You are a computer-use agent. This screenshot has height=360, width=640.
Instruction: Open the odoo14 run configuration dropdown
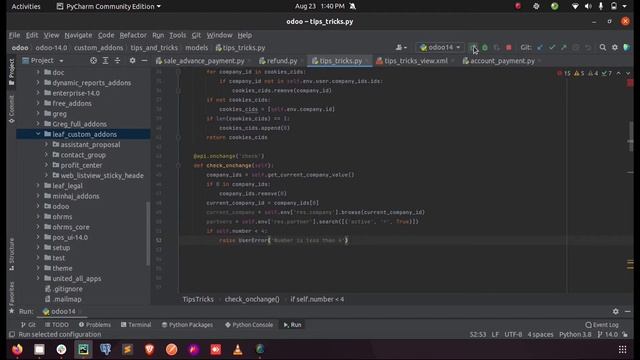[440, 48]
